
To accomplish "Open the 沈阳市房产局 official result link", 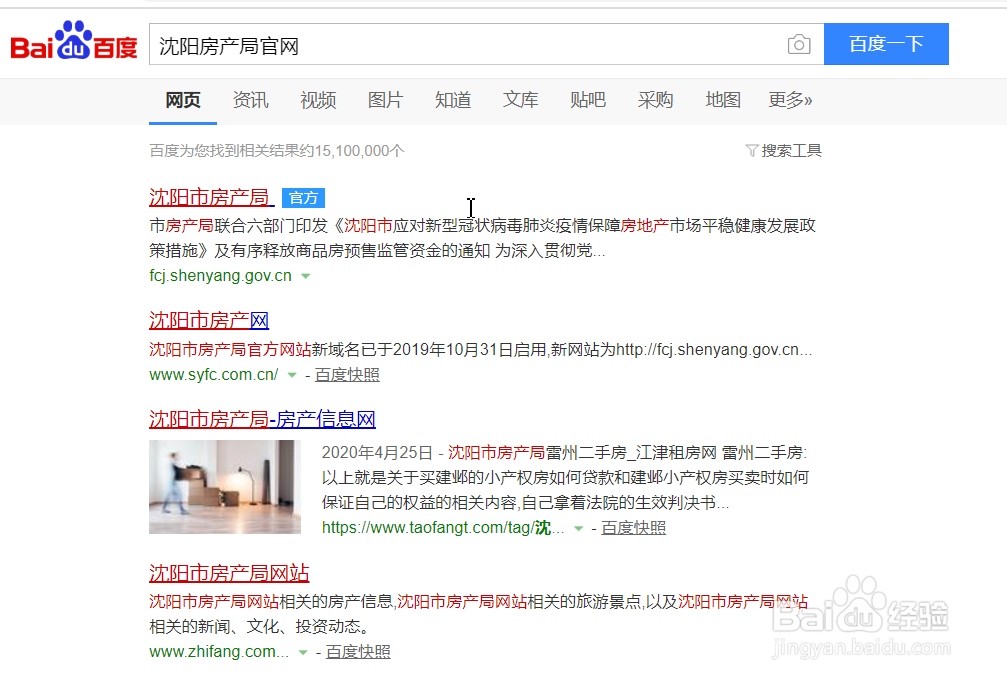I will coord(209,197).
